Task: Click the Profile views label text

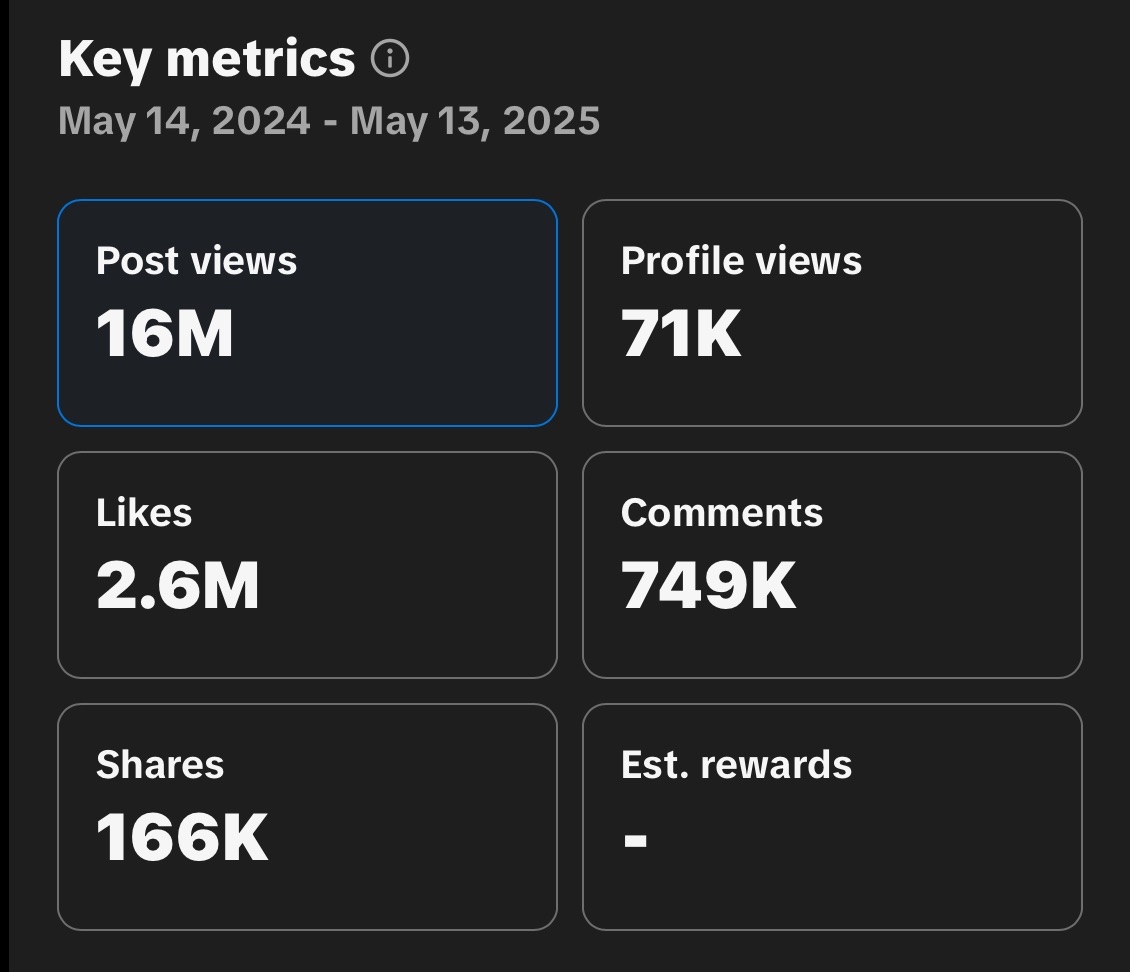Action: coord(741,261)
